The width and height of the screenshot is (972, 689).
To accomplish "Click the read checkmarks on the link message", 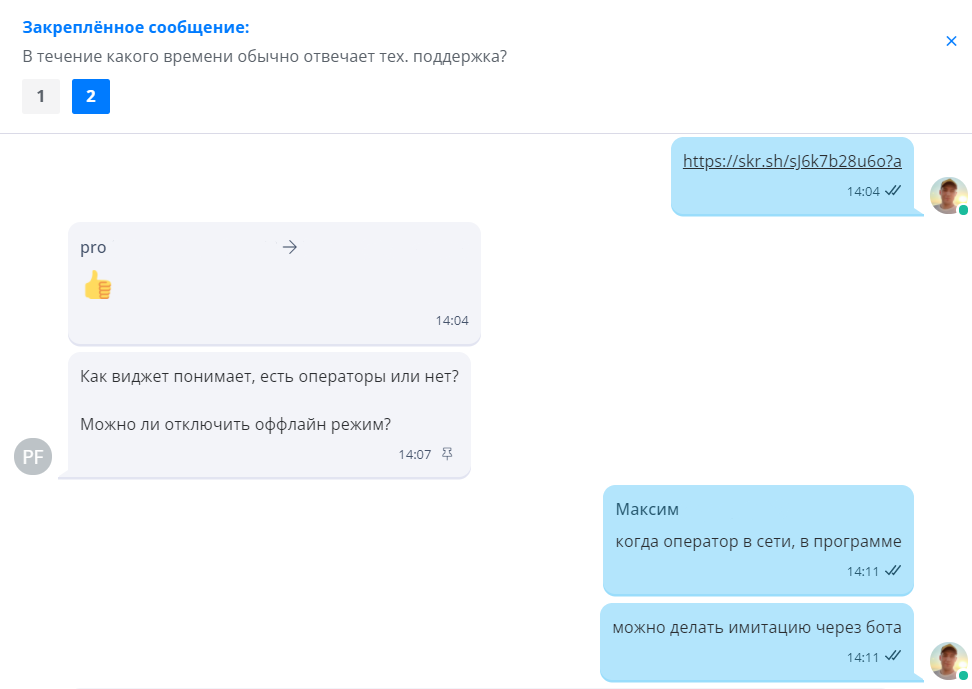I will coord(894,191).
